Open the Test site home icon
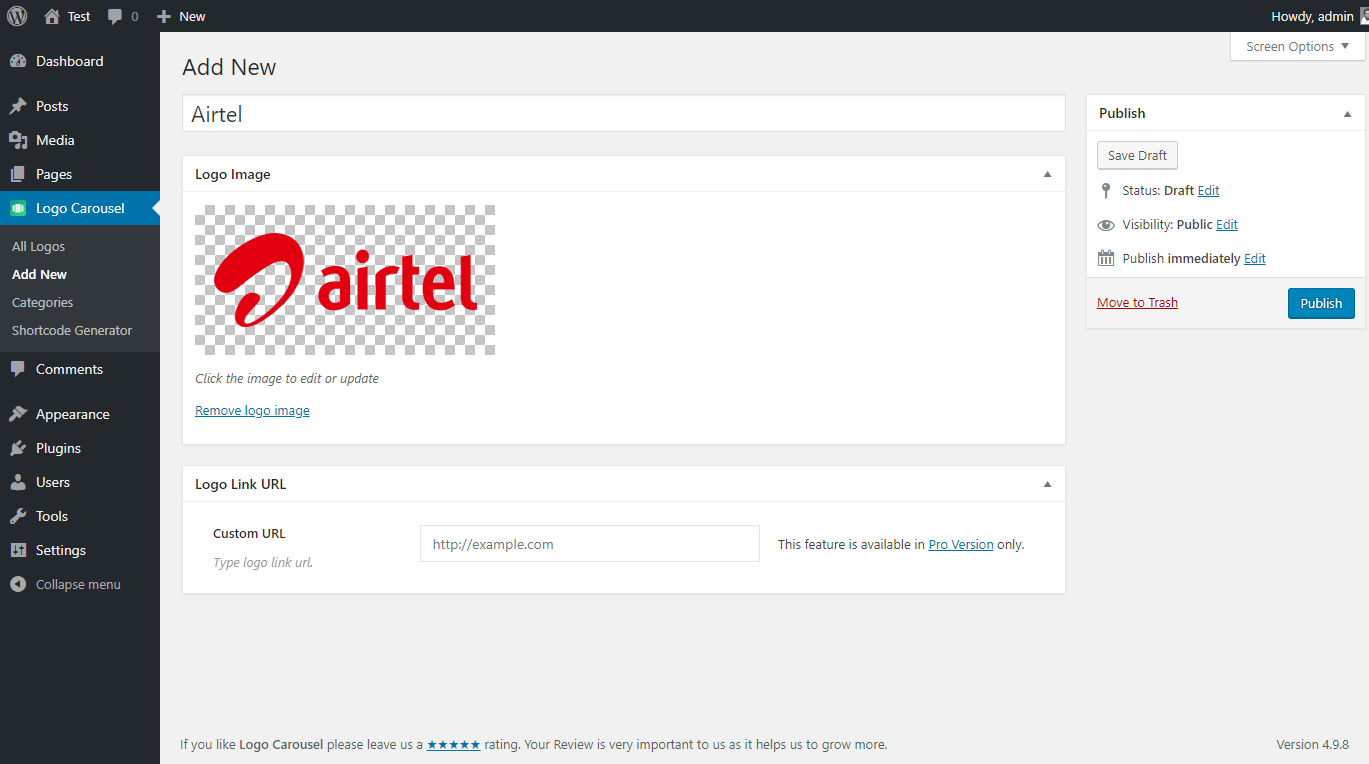This screenshot has width=1369, height=764. (x=52, y=16)
